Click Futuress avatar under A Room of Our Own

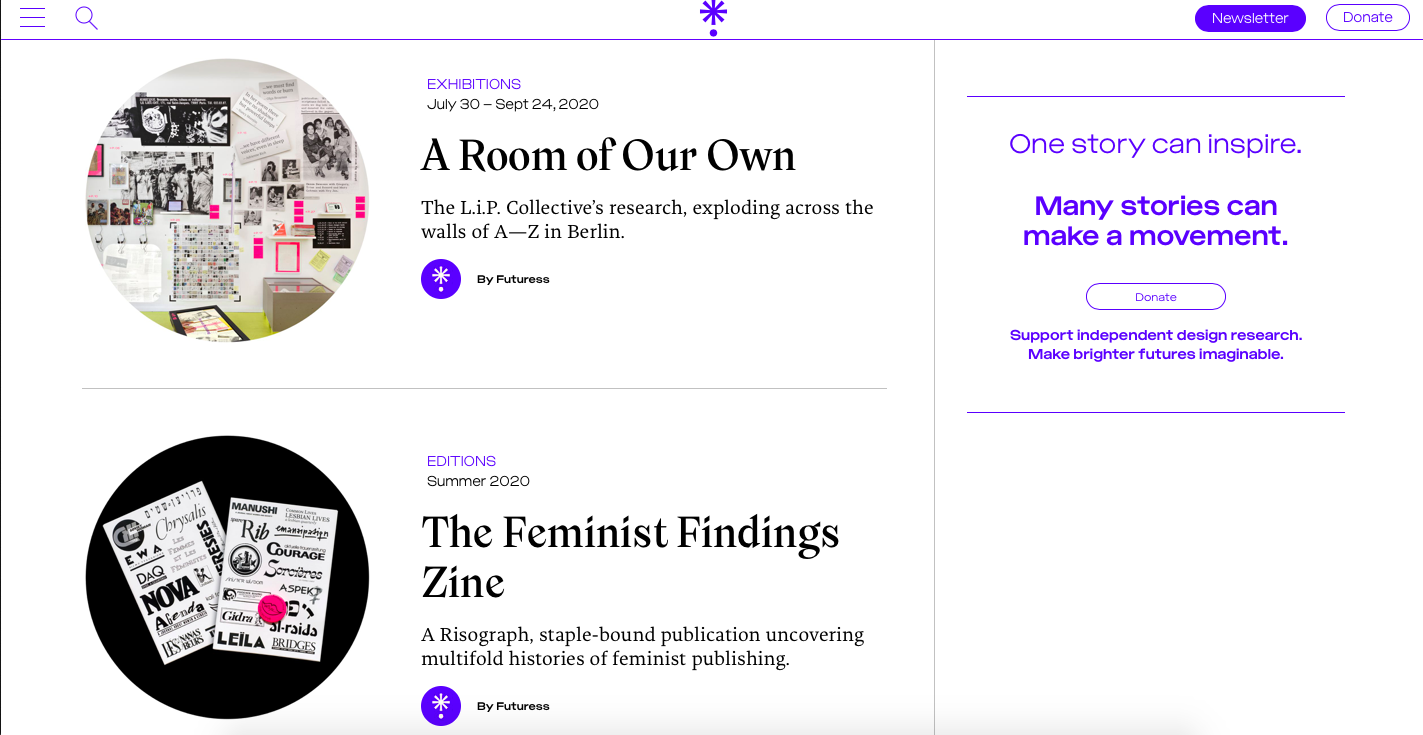click(441, 279)
